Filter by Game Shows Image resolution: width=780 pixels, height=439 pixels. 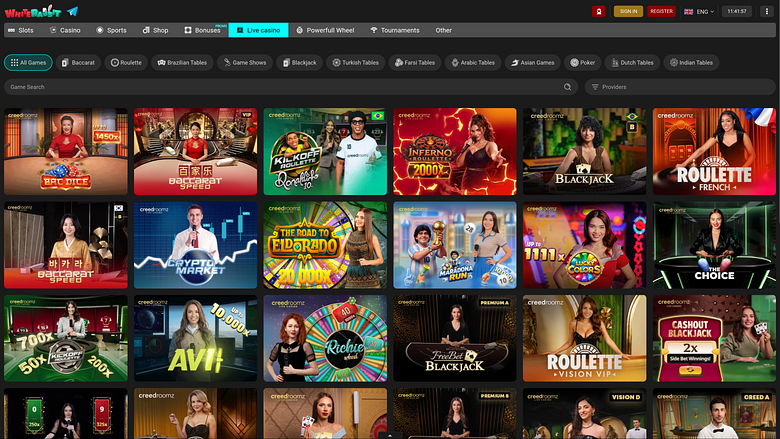pos(245,63)
